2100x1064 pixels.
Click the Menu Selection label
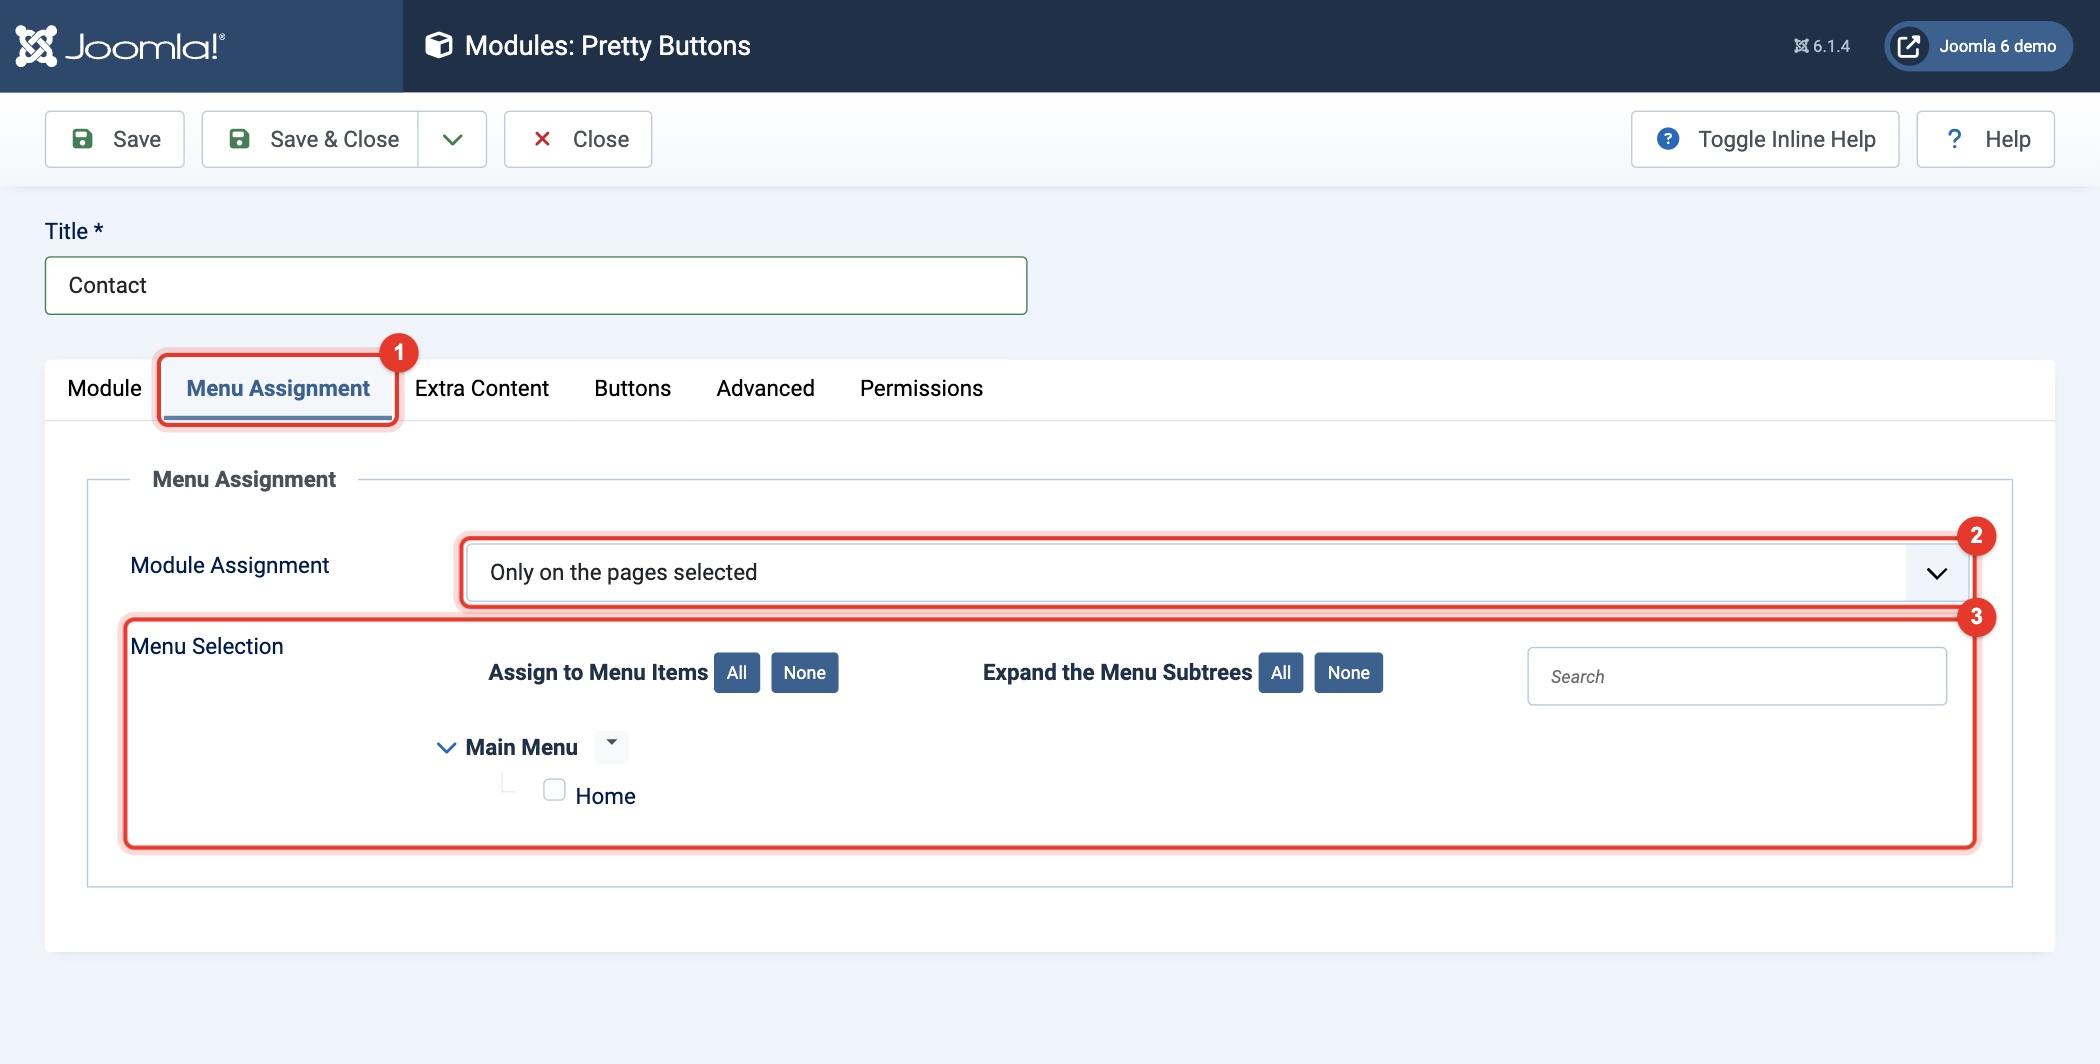pyautogui.click(x=207, y=646)
